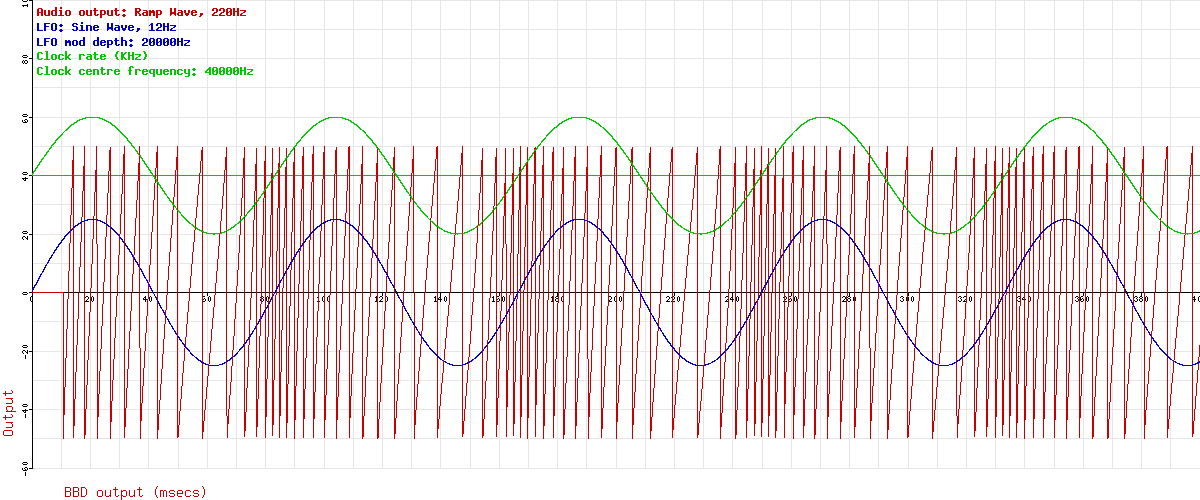
Task: Click the x-axis tick label 360
Action: pyautogui.click(x=1082, y=299)
